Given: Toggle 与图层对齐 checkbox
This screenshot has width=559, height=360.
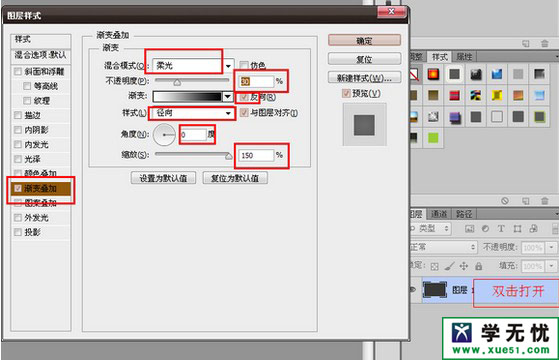Looking at the screenshot, I should (x=244, y=113).
